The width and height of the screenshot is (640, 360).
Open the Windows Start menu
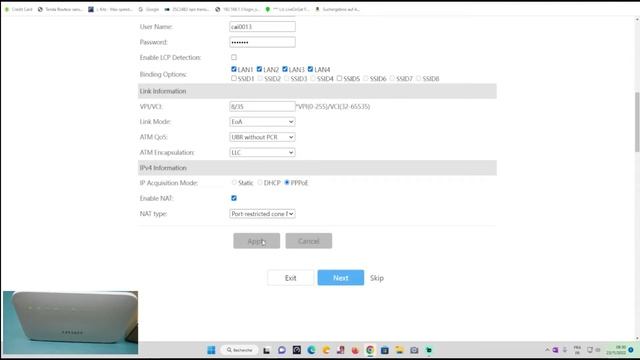tap(211, 350)
